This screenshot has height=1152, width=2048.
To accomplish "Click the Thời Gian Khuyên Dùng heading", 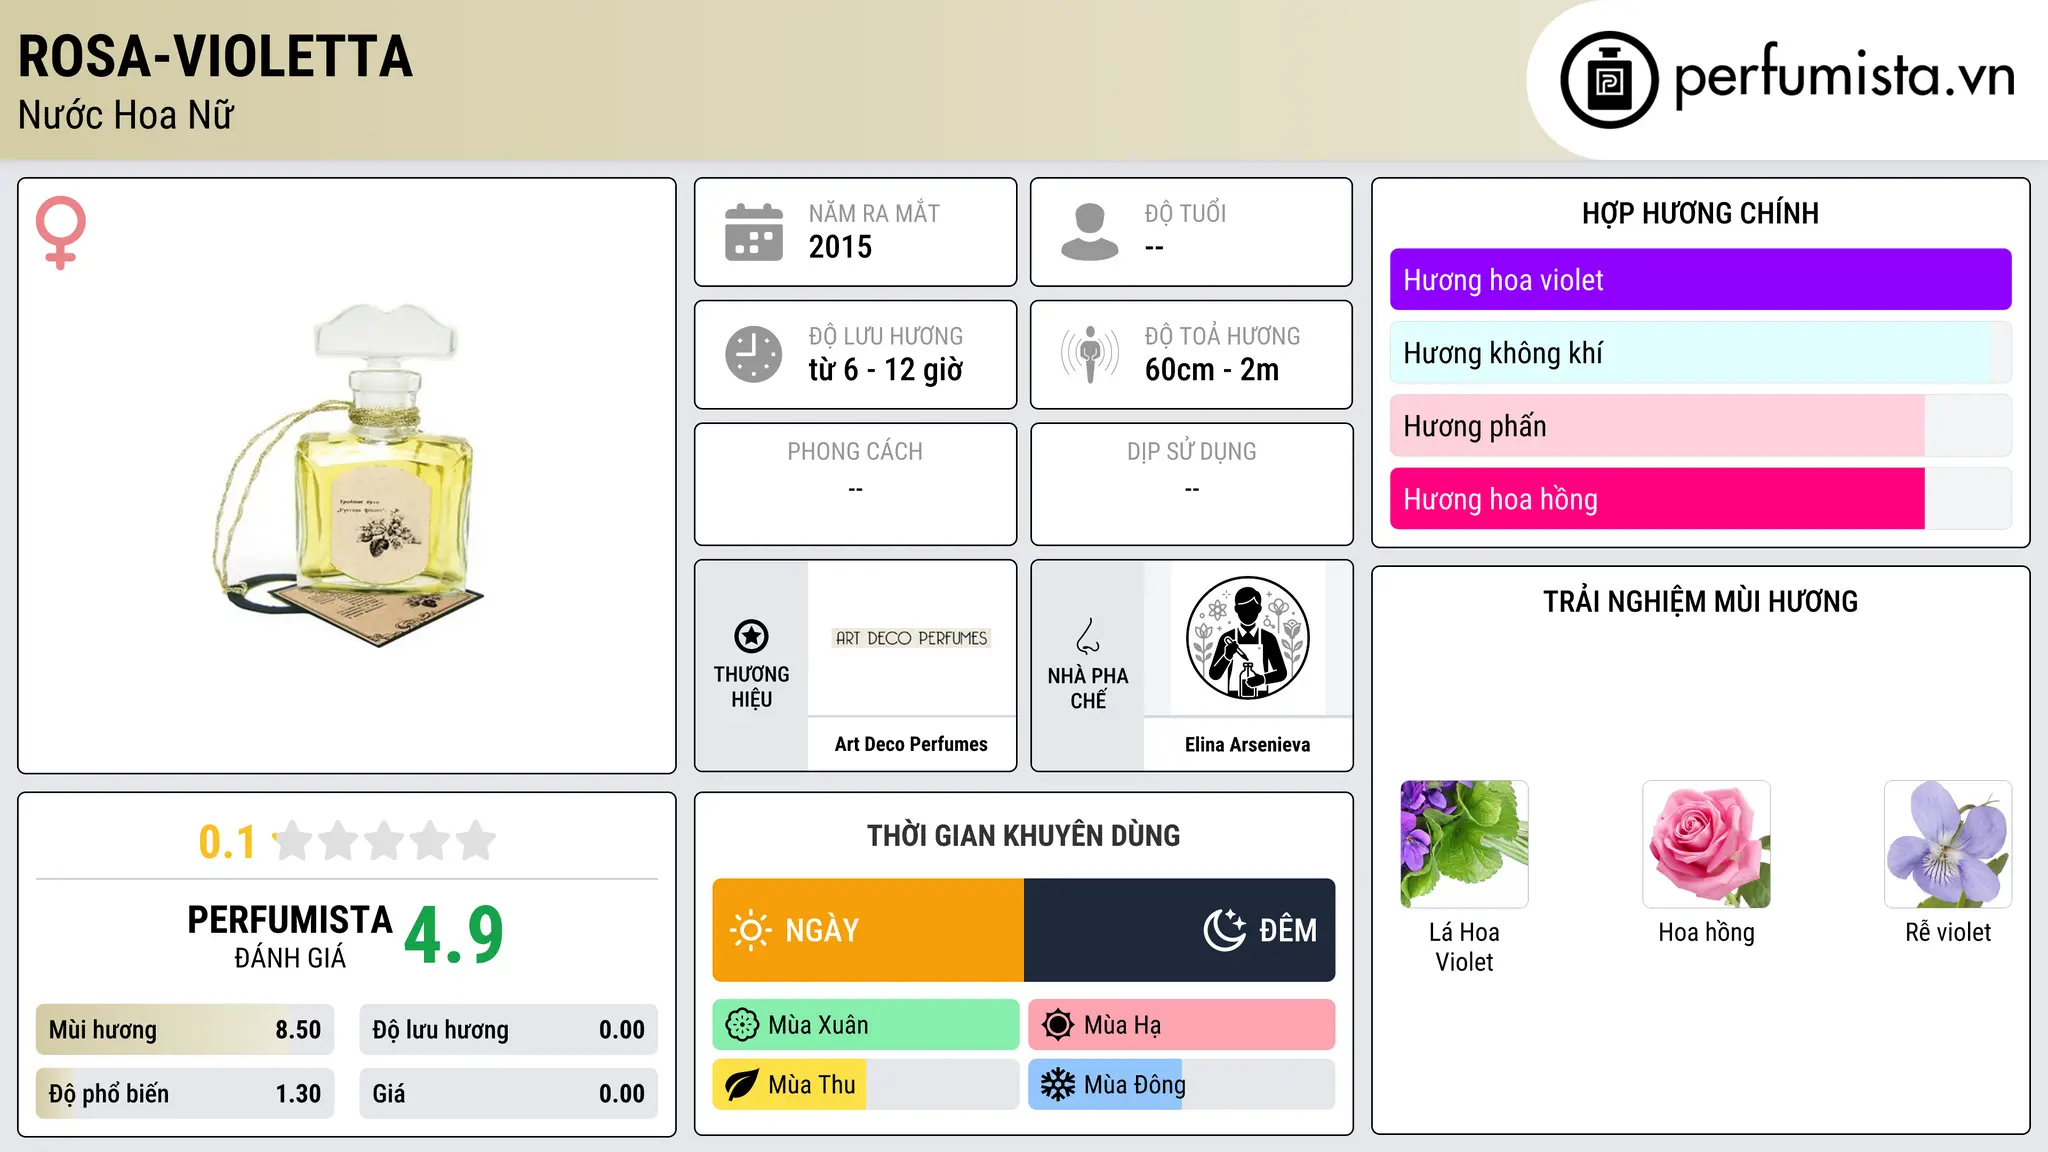I will 1023,836.
